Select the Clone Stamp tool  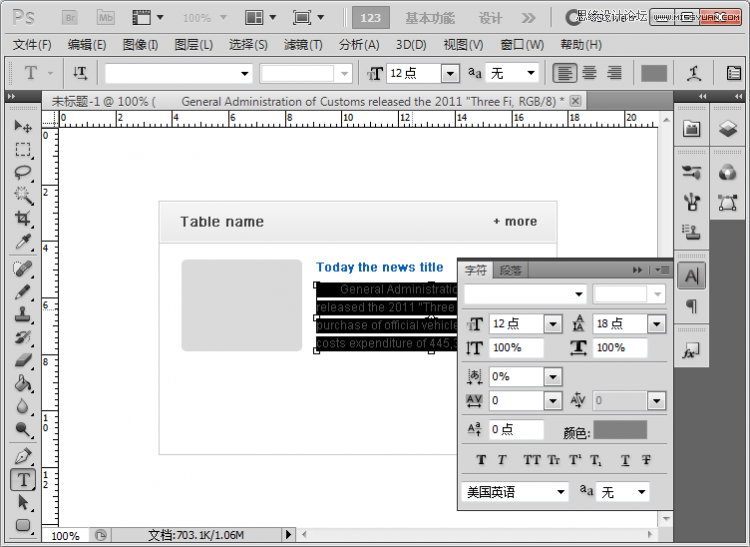tap(23, 314)
